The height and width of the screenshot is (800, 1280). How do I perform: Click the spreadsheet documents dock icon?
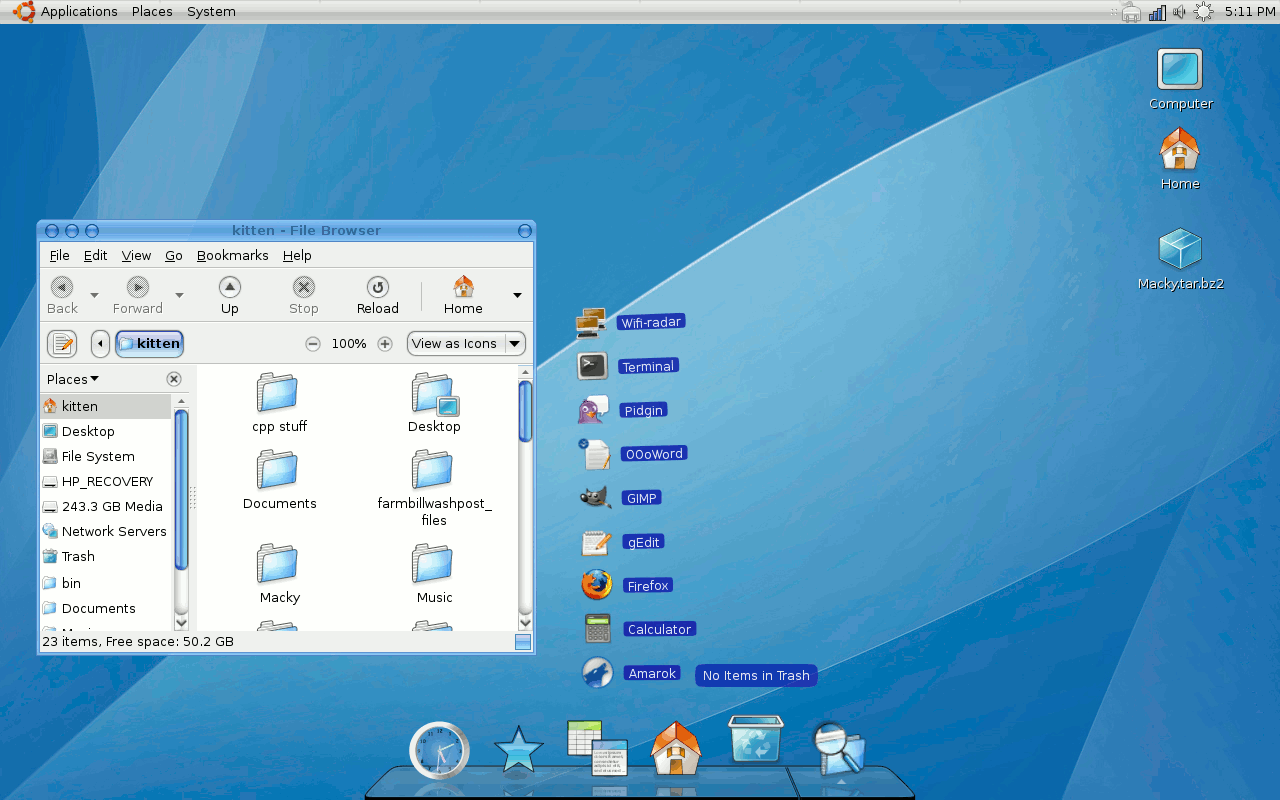597,748
